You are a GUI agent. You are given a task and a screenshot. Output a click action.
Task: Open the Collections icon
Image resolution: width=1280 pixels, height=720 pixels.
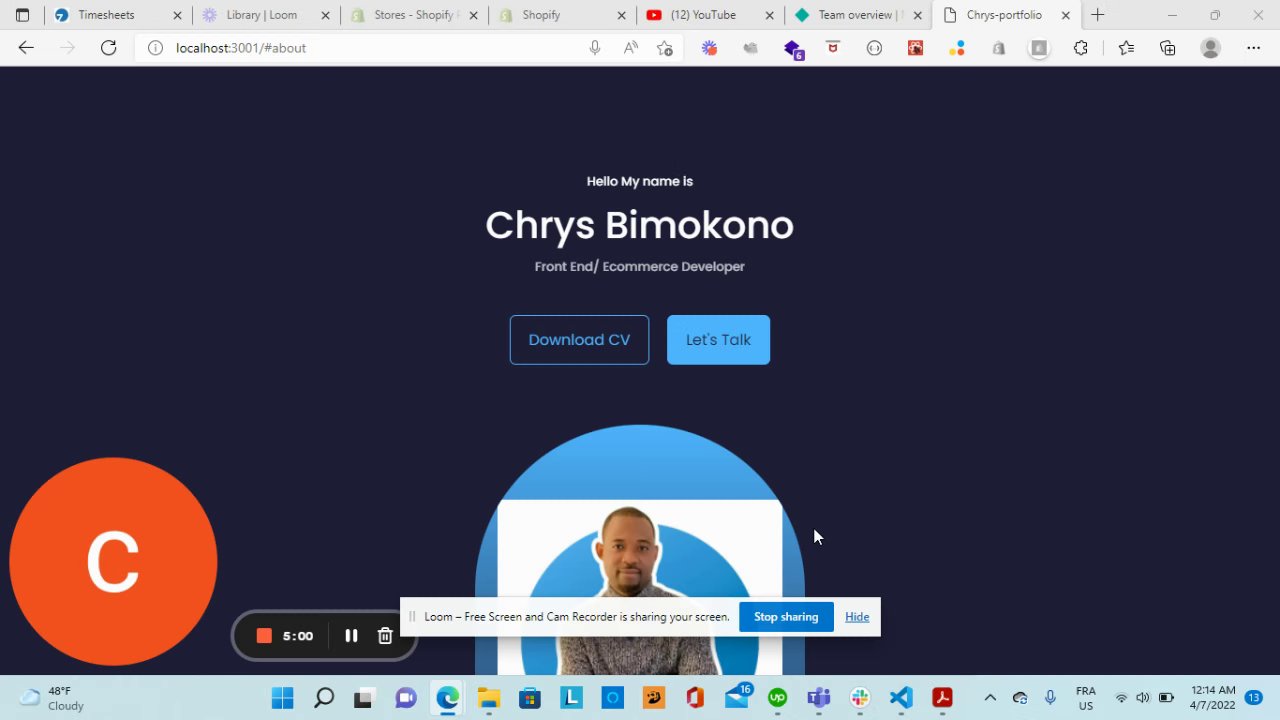click(x=1167, y=48)
